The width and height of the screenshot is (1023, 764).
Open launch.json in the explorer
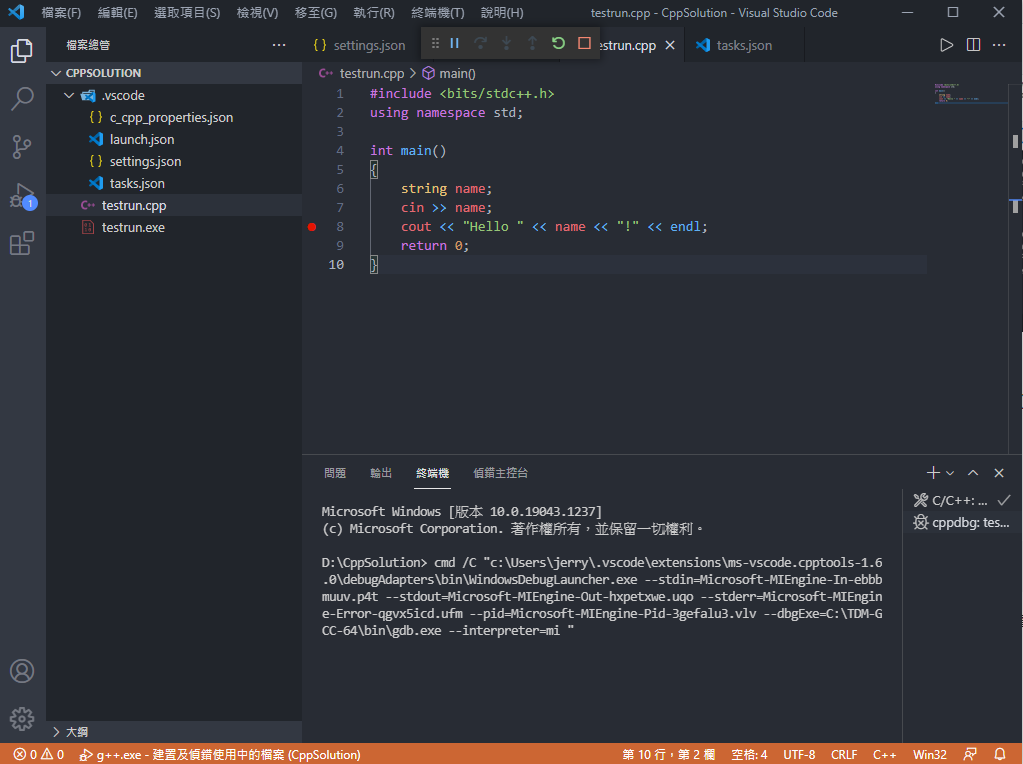(x=141, y=140)
